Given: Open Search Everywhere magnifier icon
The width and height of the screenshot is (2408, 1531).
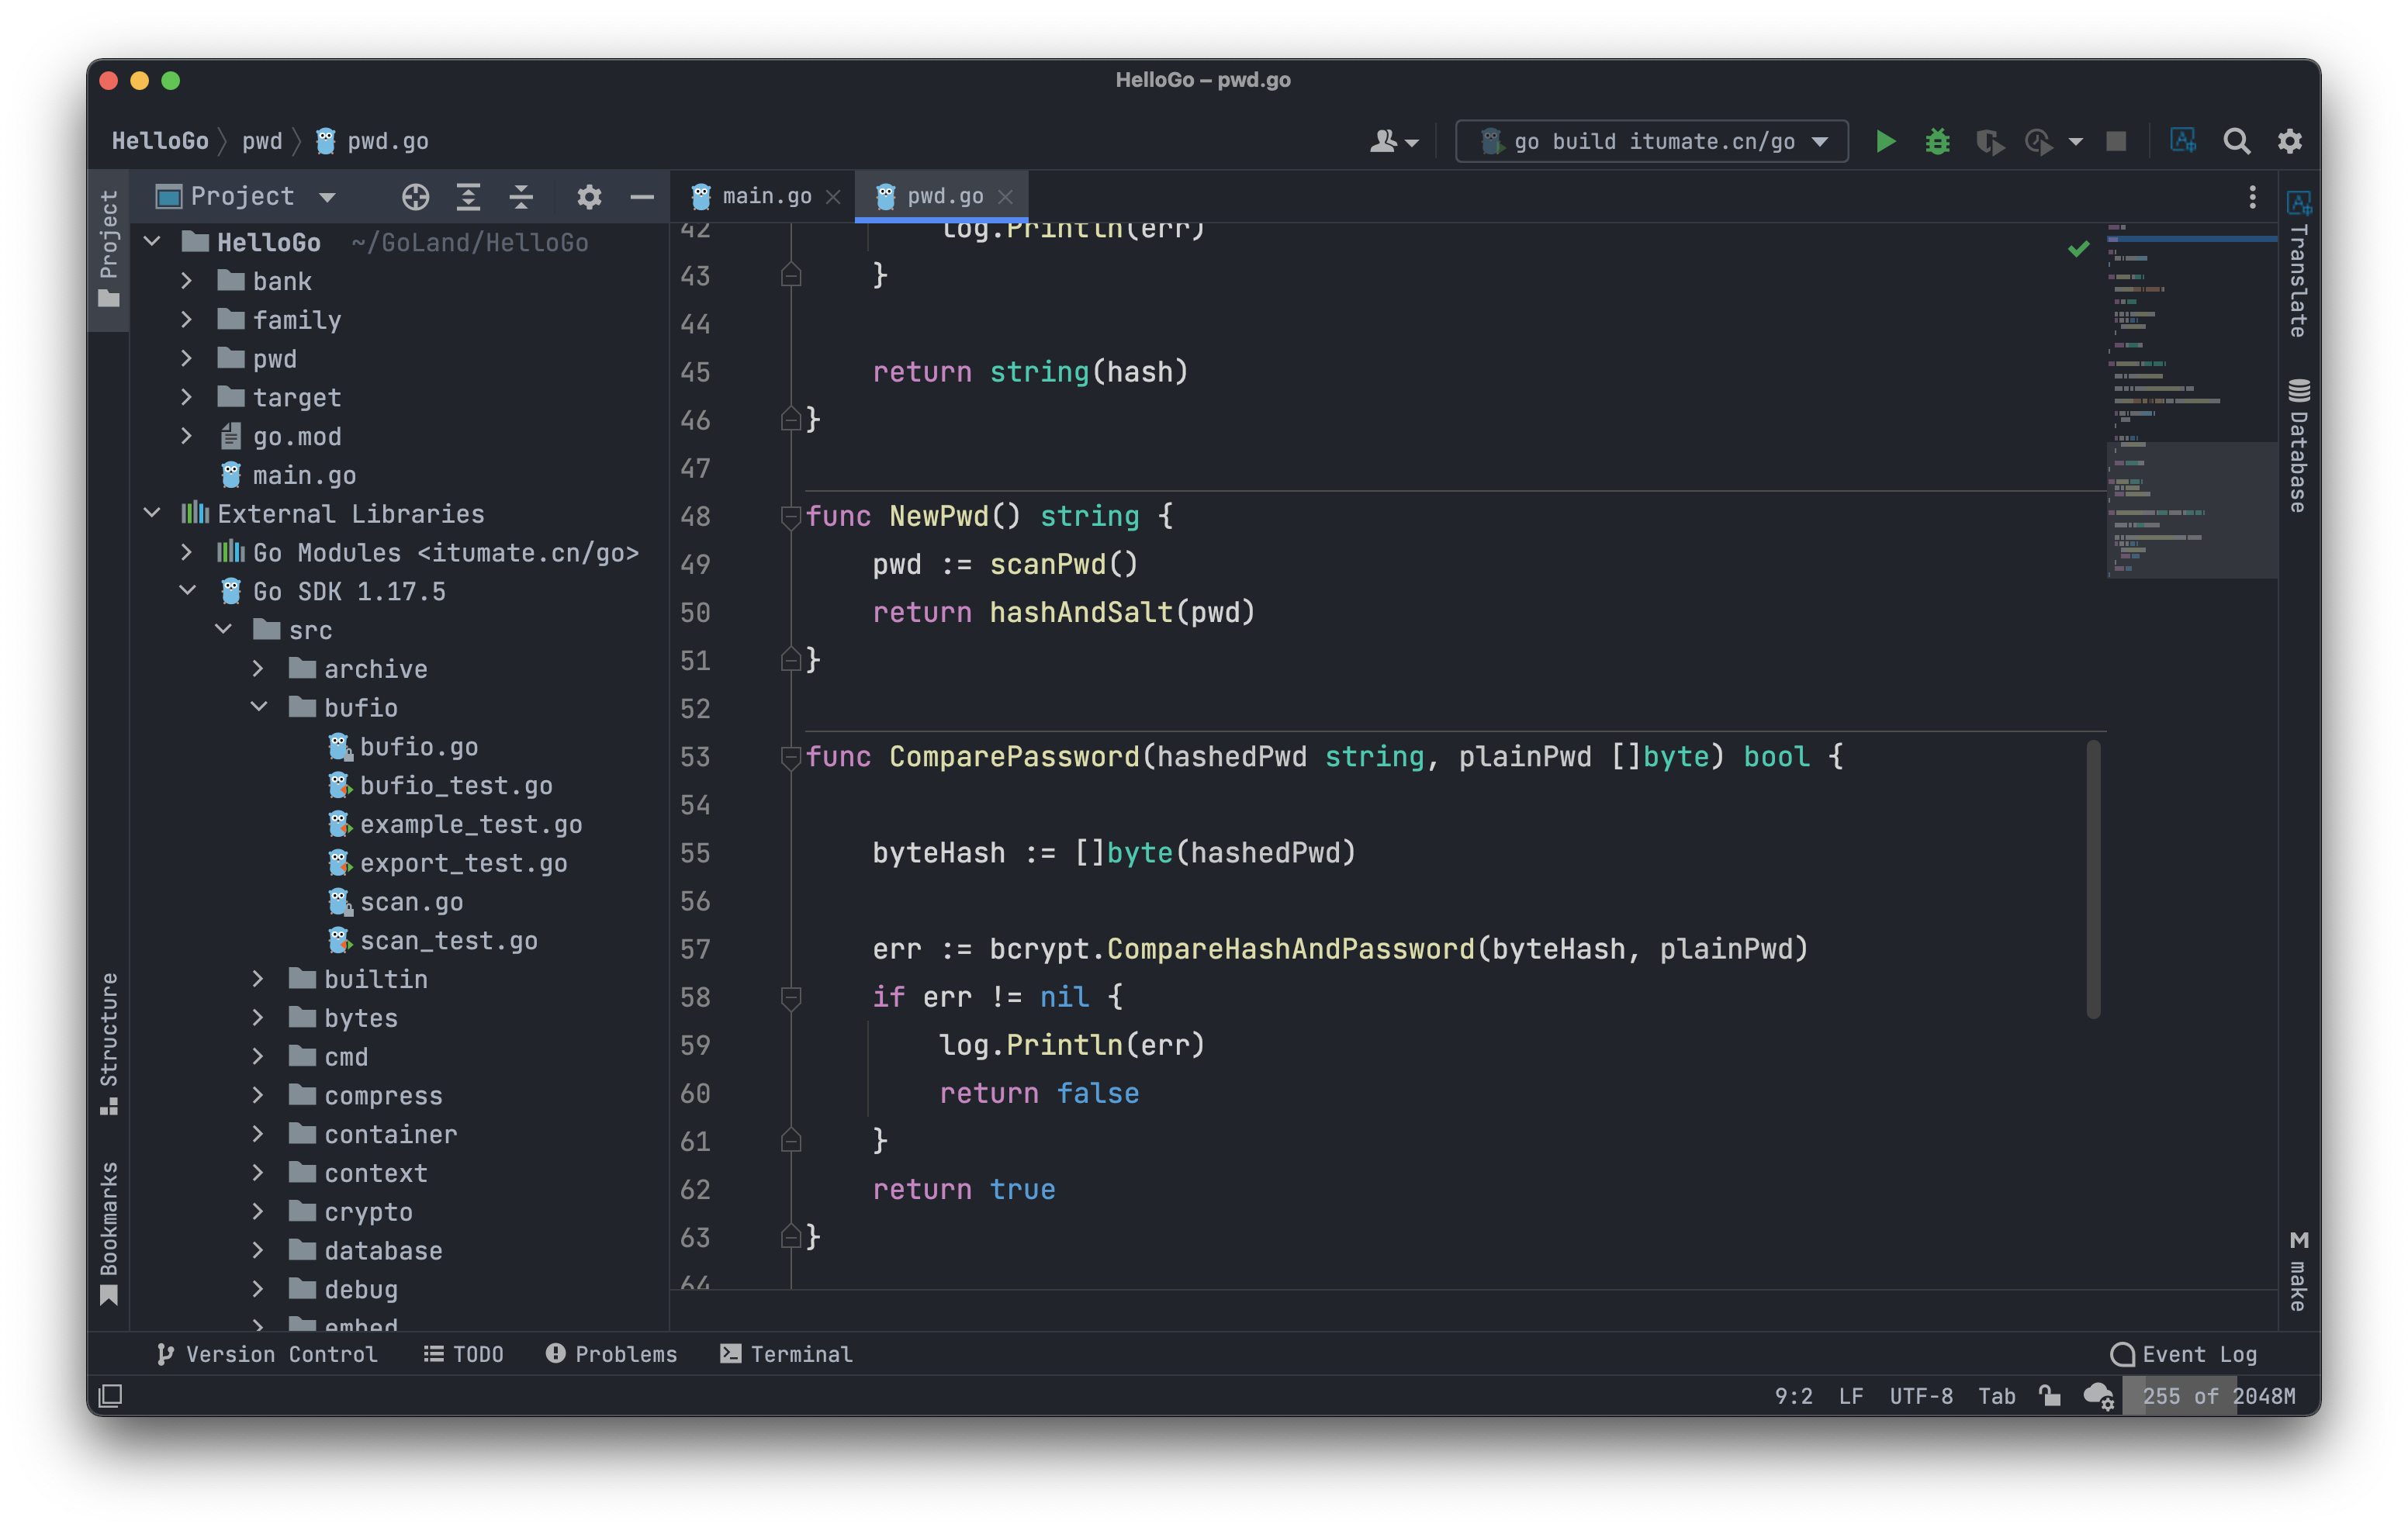Looking at the screenshot, I should 2236,141.
